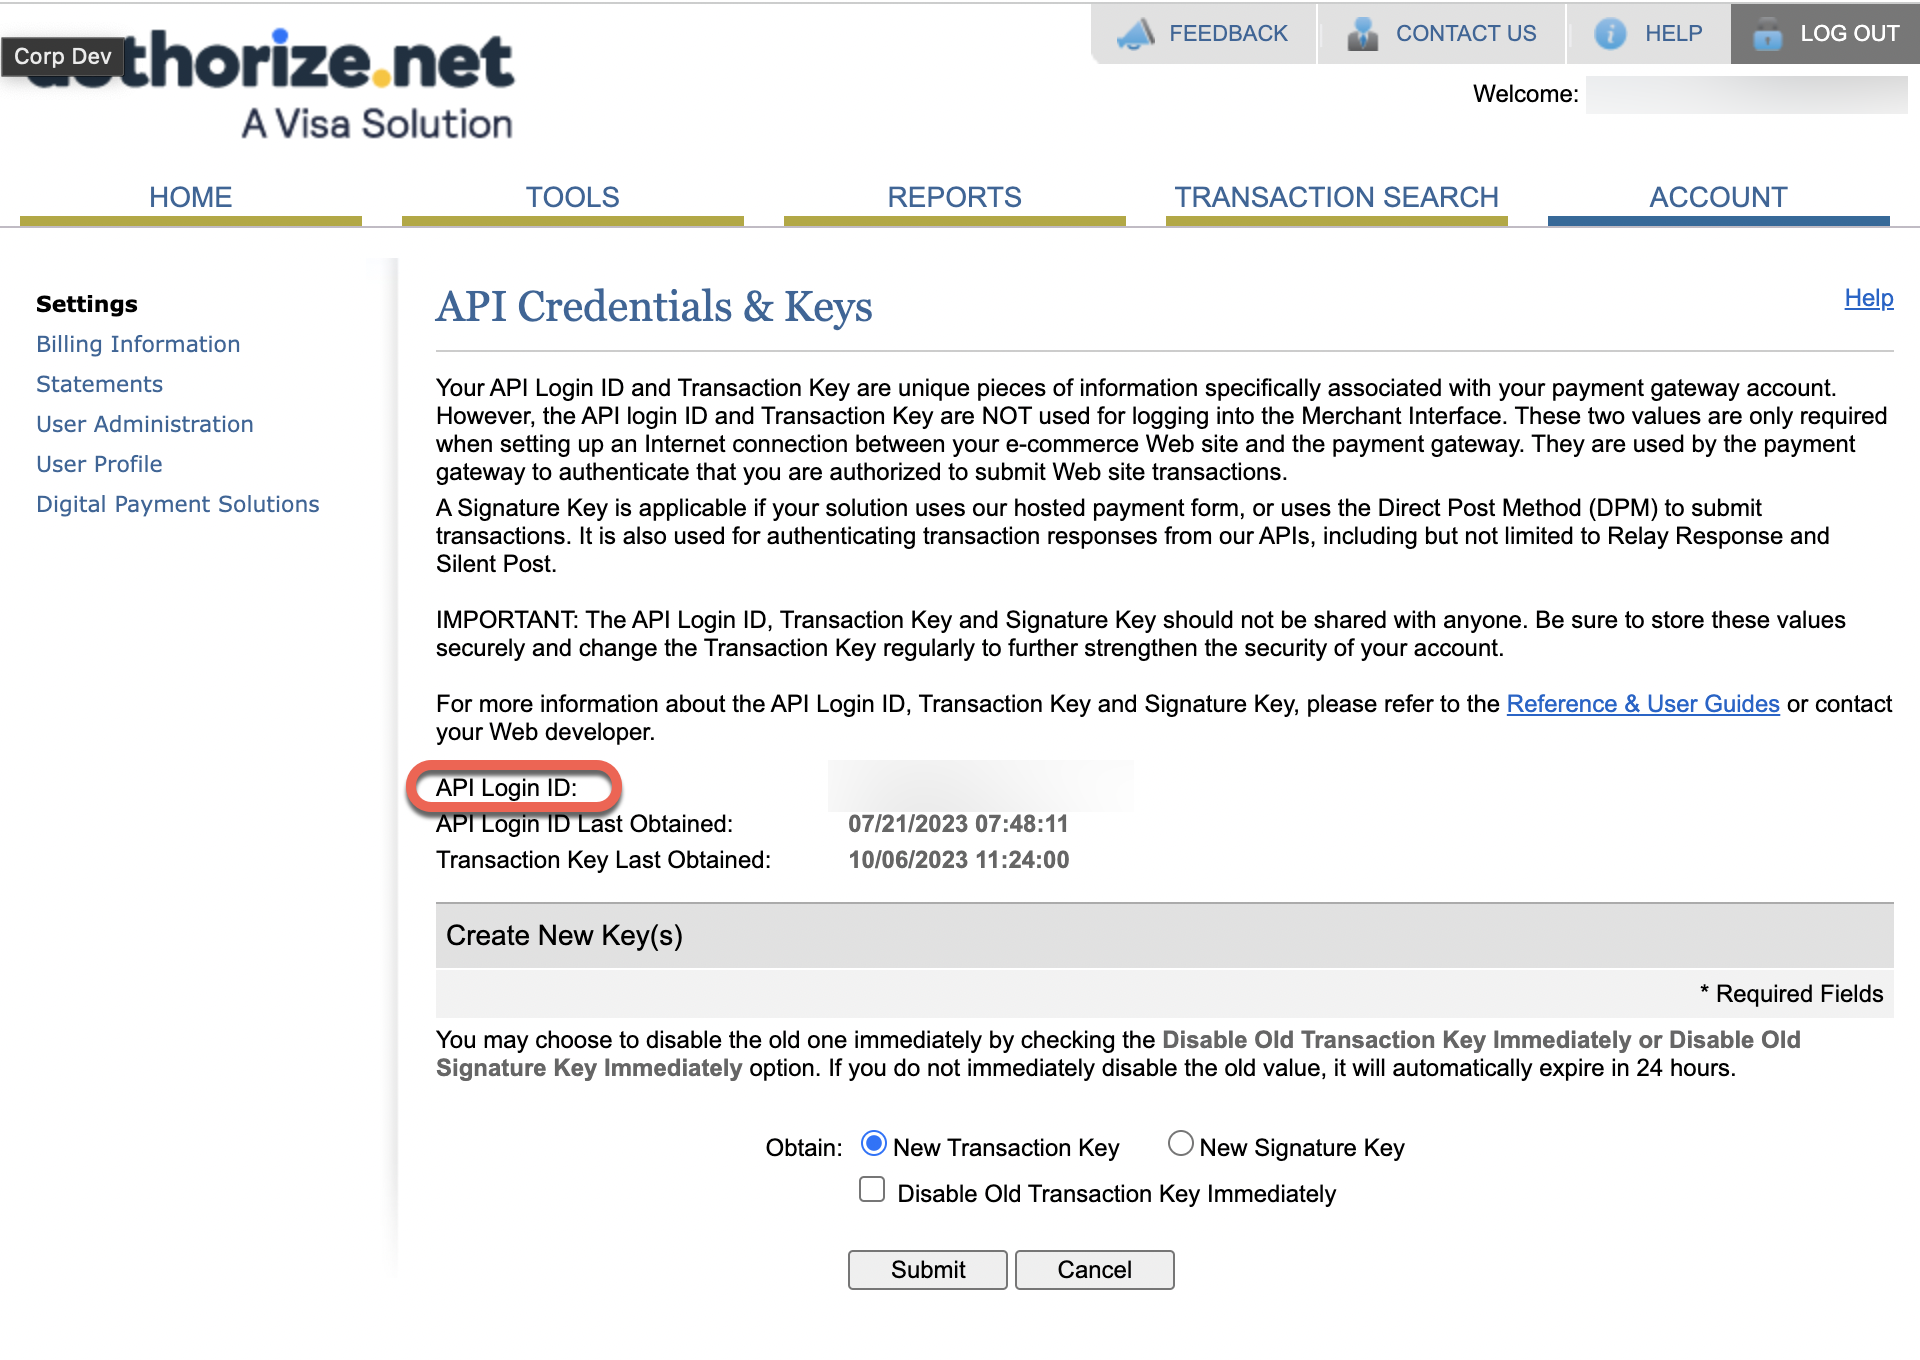Click the Transaction Search tab icon
This screenshot has width=1920, height=1360.
pos(1336,196)
